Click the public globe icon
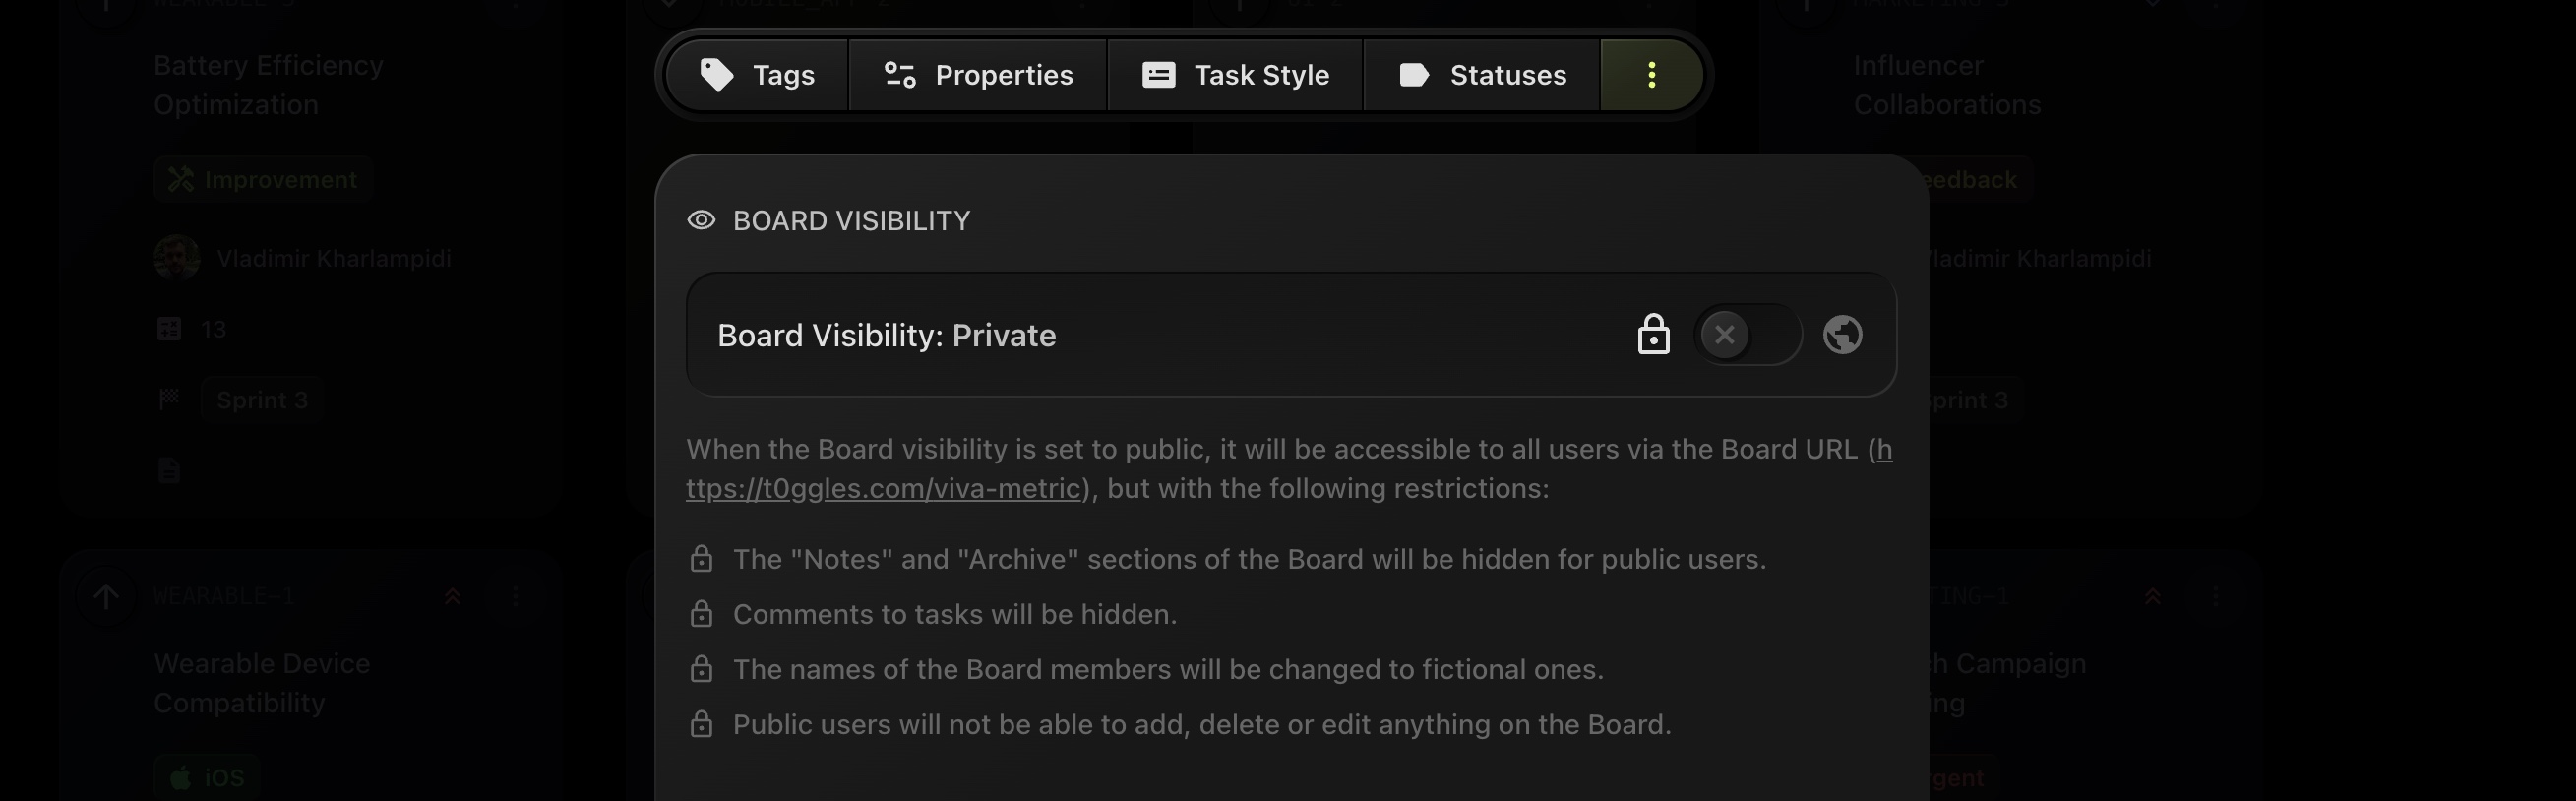 (1842, 335)
